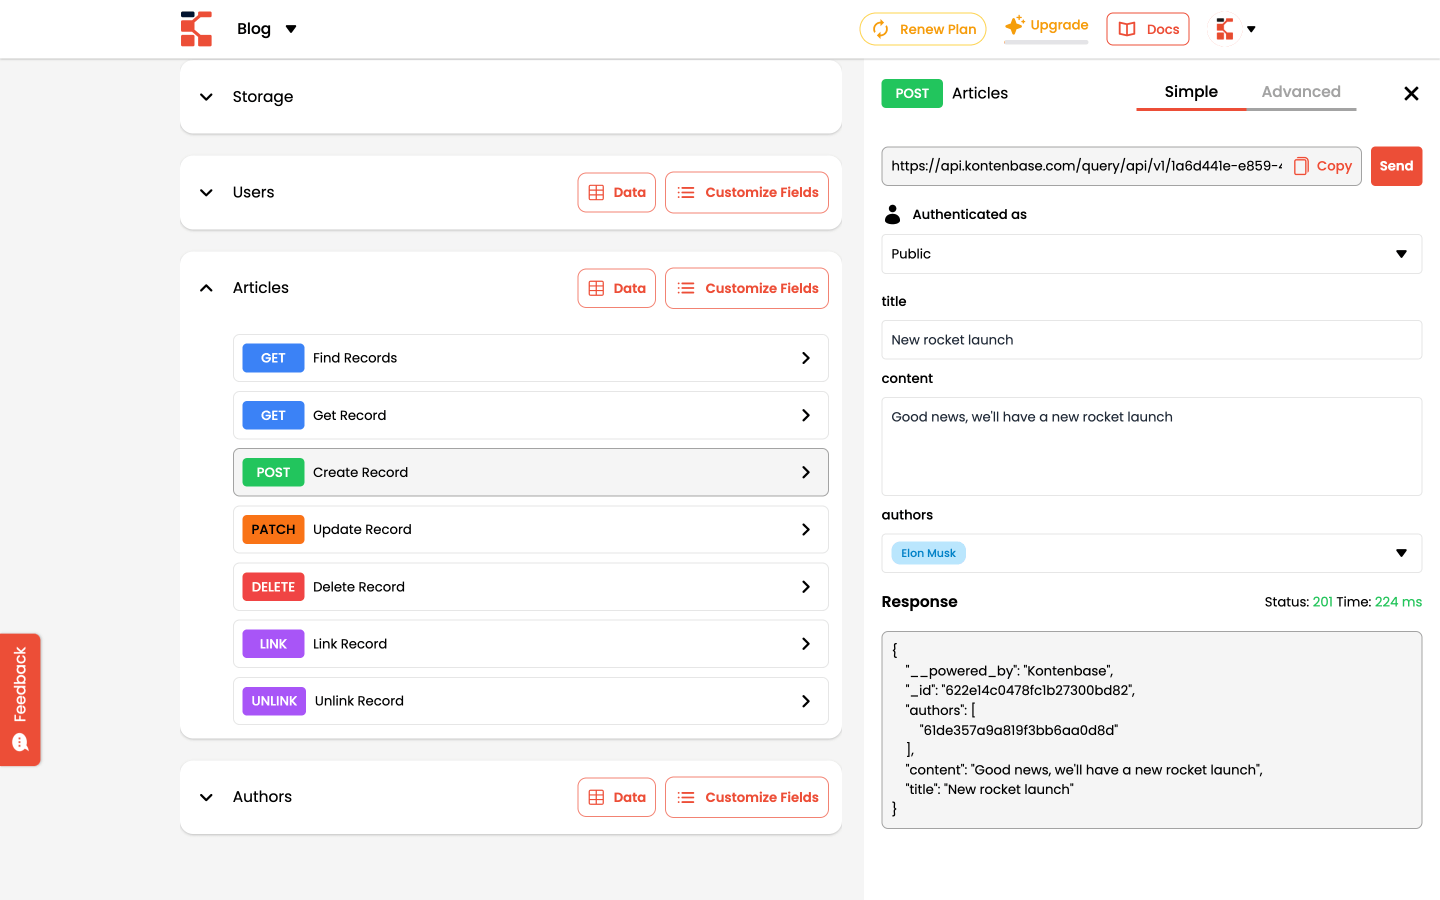This screenshot has width=1440, height=900.
Task: Select the Simple tab
Action: click(1190, 92)
